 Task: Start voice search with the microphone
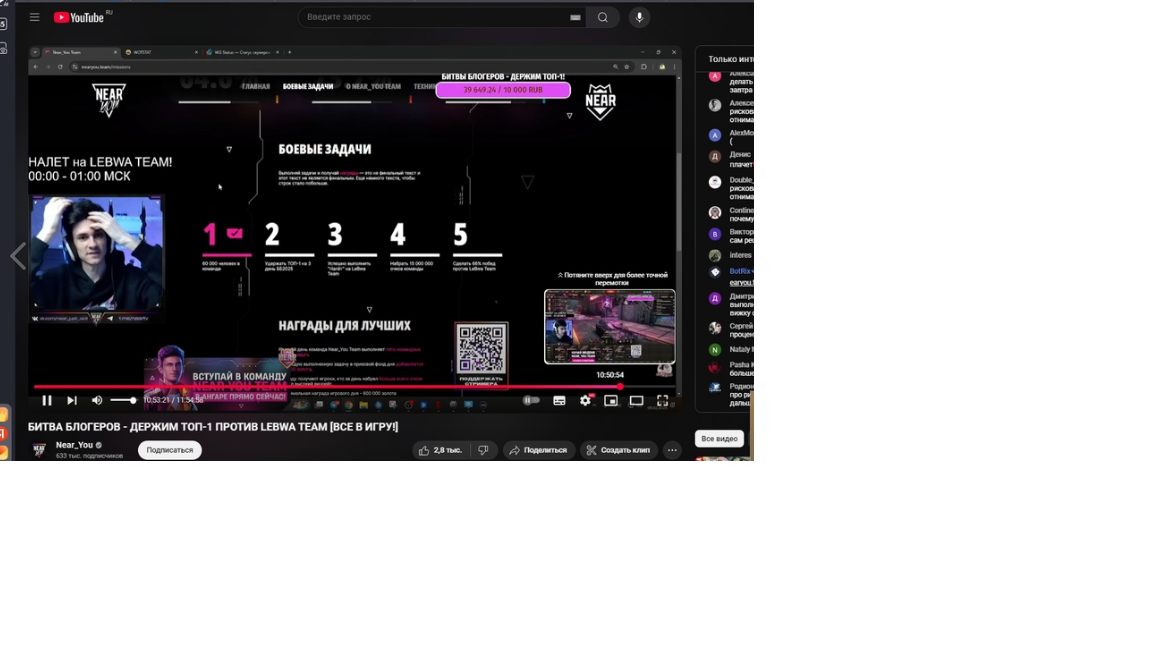(639, 18)
